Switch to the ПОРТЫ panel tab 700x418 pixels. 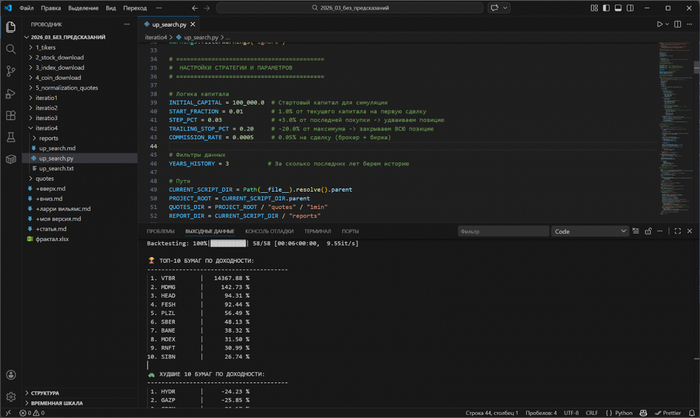(x=350, y=231)
